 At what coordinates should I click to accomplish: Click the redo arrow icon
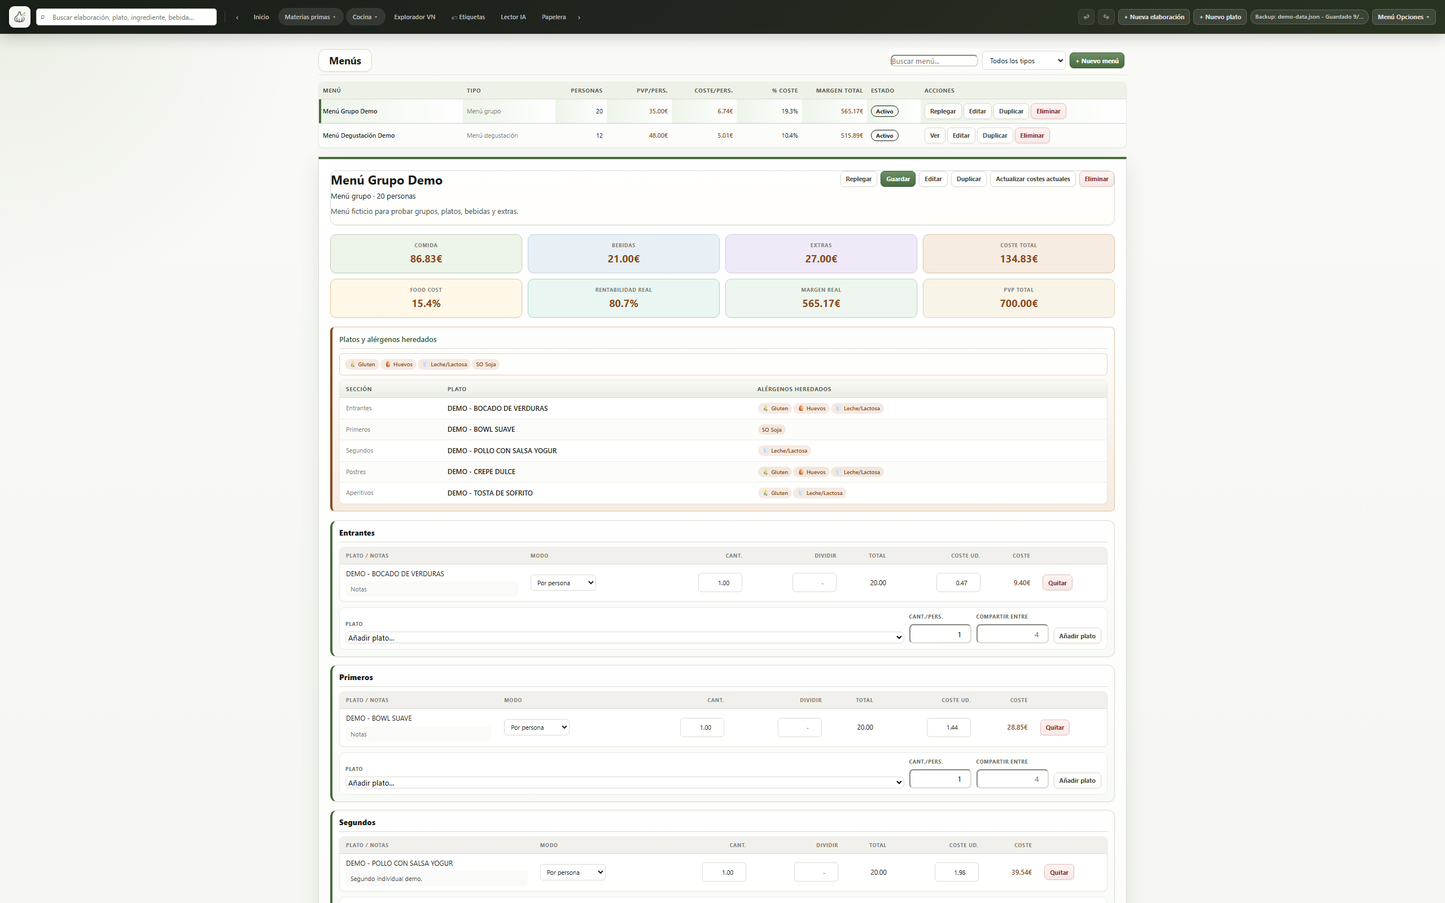[1106, 17]
